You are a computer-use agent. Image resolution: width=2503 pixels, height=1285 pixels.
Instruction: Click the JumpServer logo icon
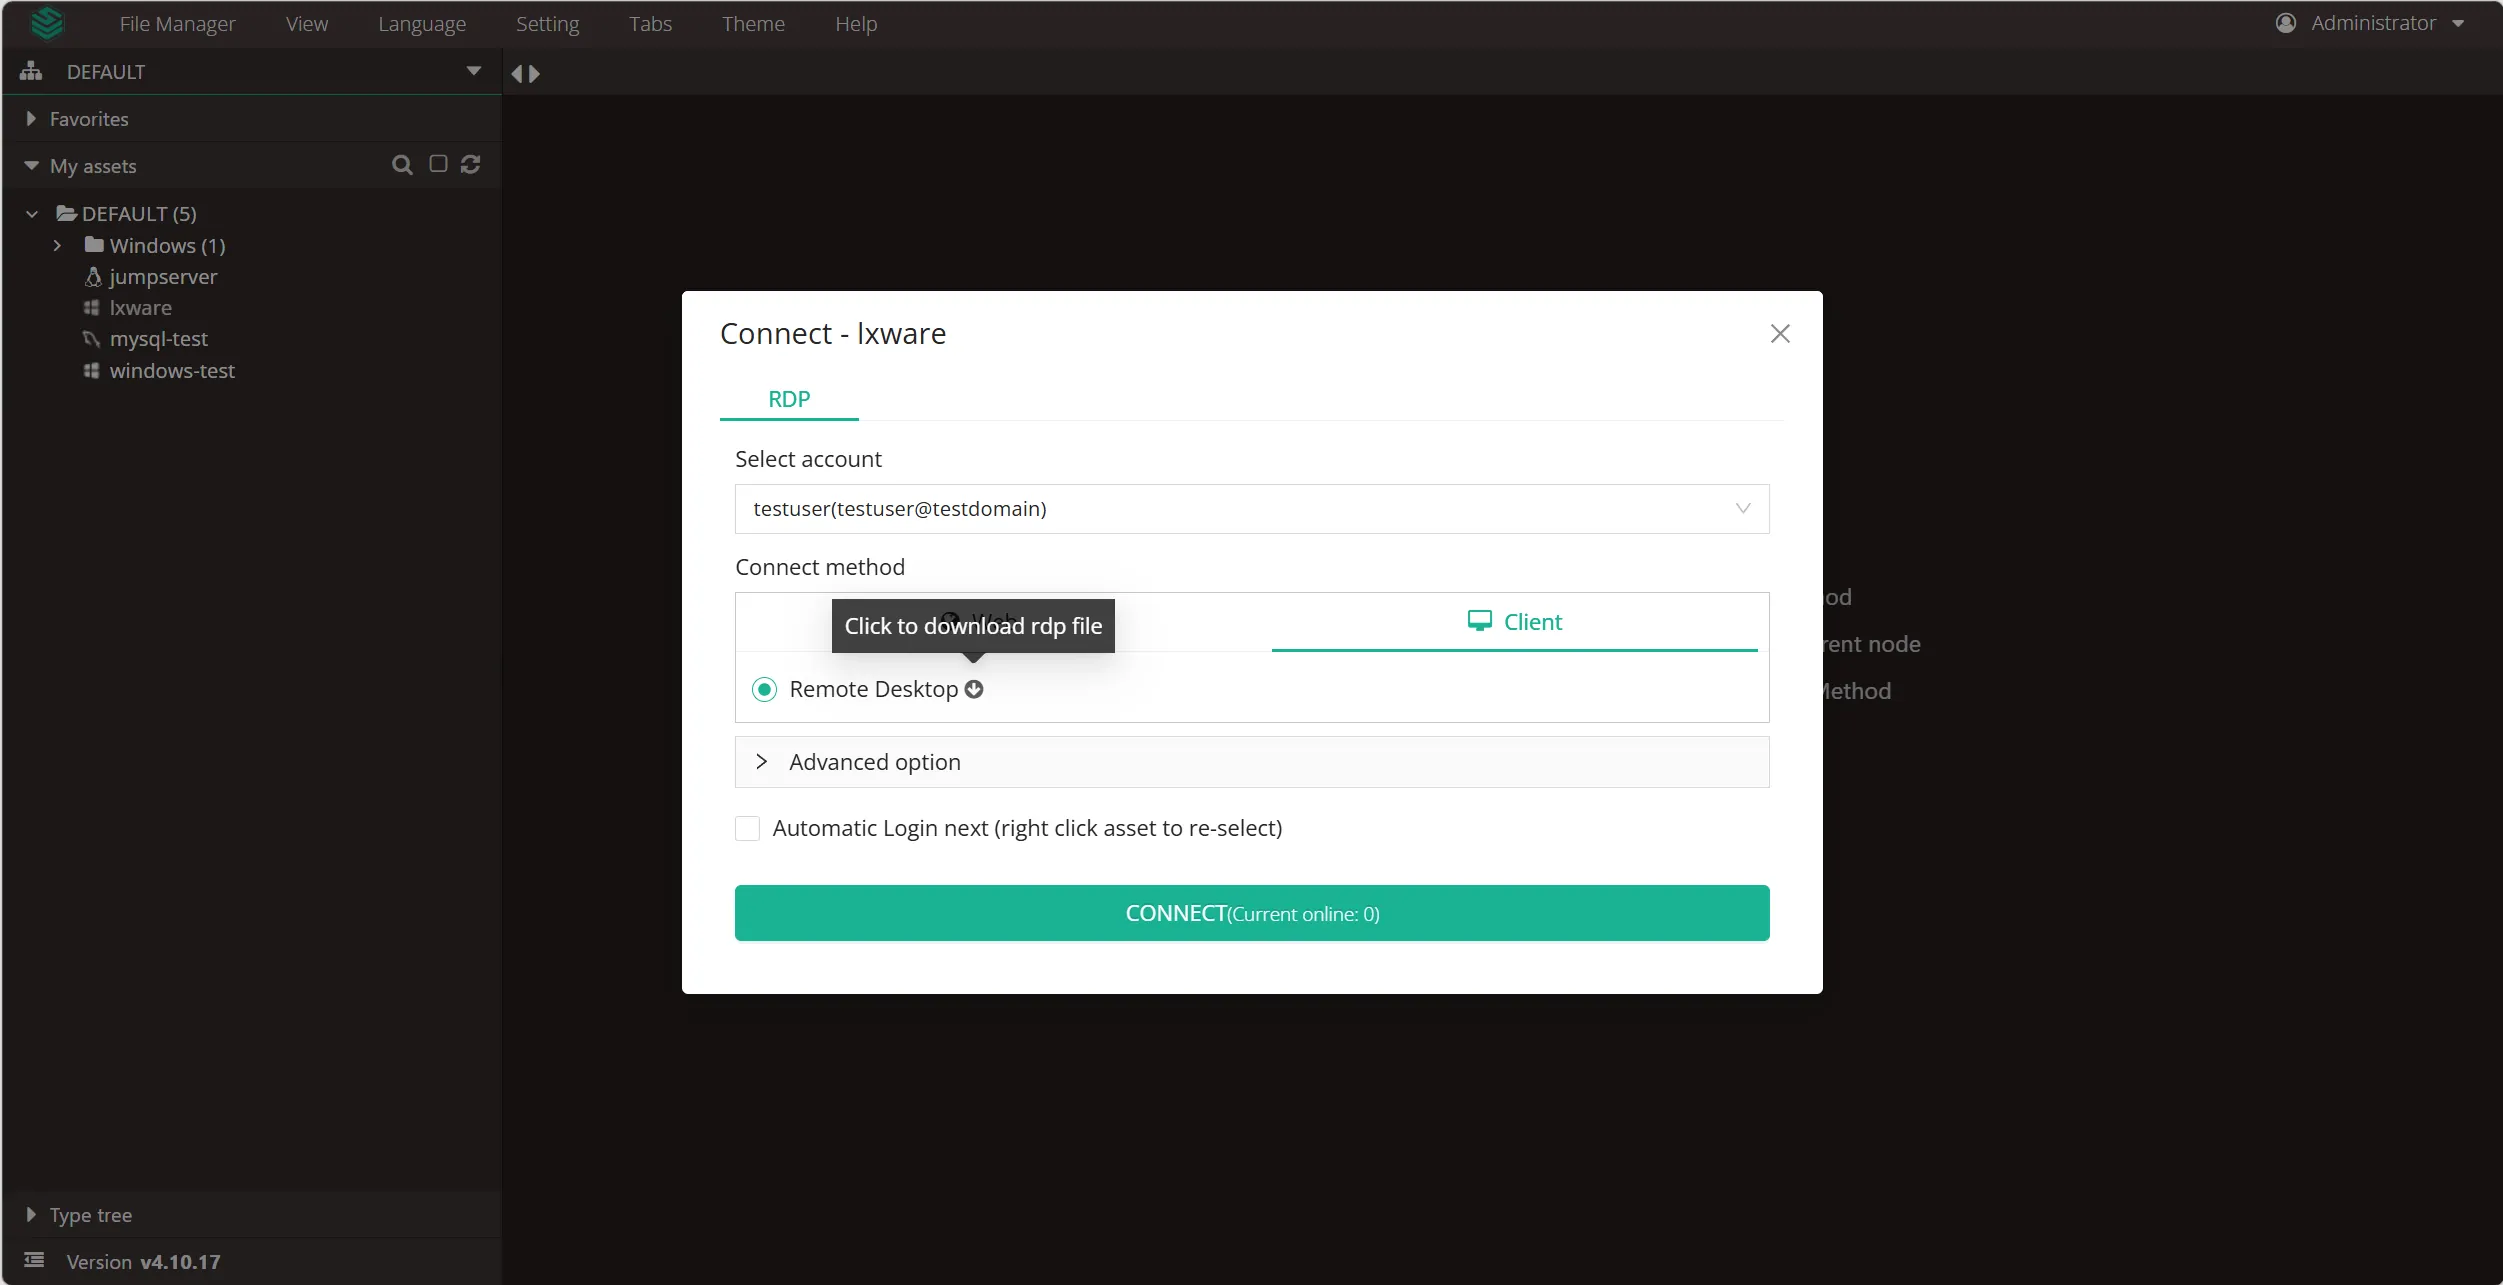tap(47, 23)
